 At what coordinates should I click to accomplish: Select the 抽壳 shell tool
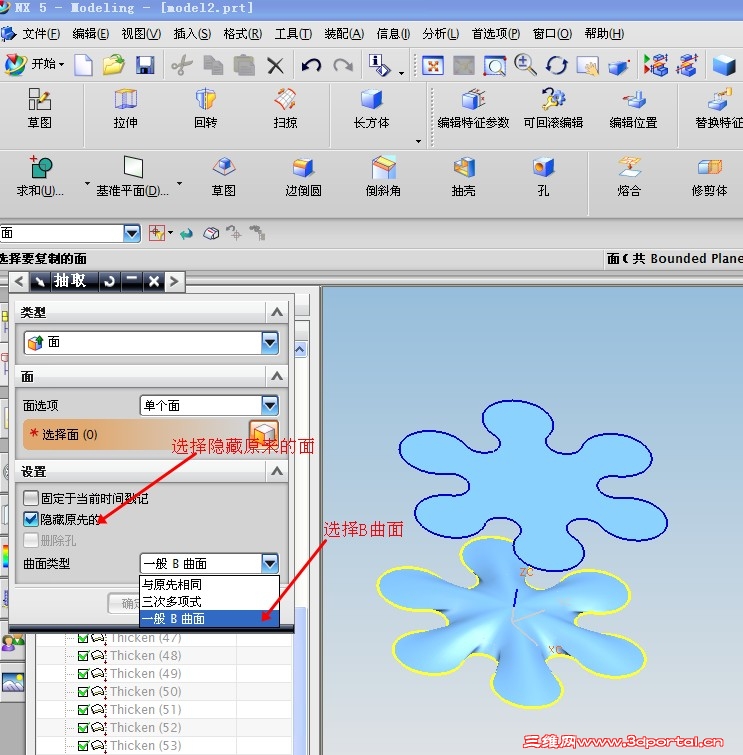pos(463,177)
